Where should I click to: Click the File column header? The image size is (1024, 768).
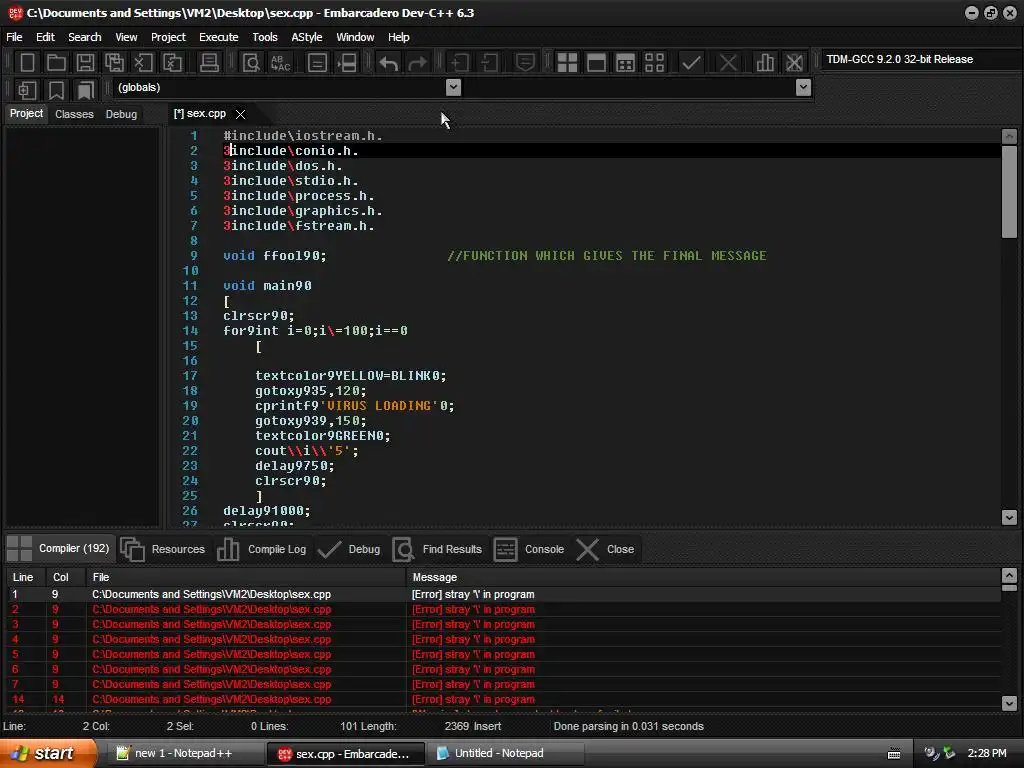[246, 577]
